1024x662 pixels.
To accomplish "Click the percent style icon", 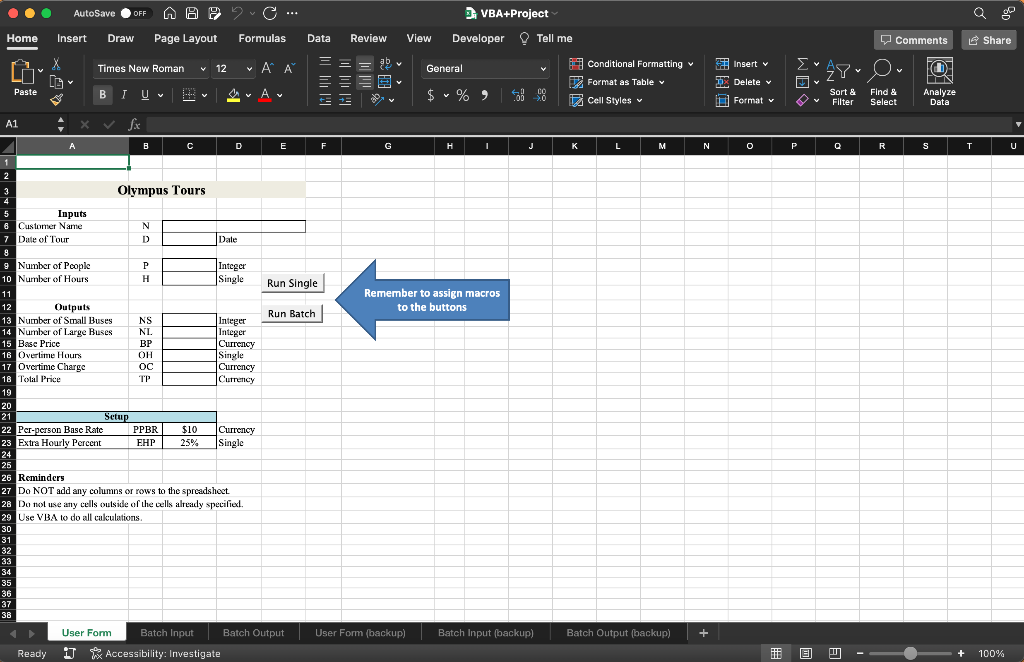I will click(x=463, y=95).
